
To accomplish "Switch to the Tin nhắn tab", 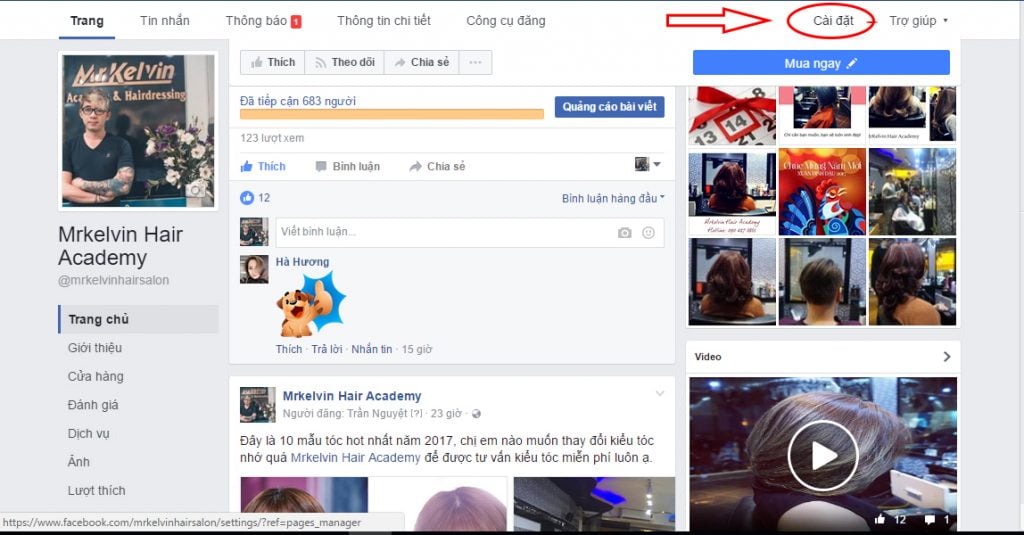I will pyautogui.click(x=165, y=20).
